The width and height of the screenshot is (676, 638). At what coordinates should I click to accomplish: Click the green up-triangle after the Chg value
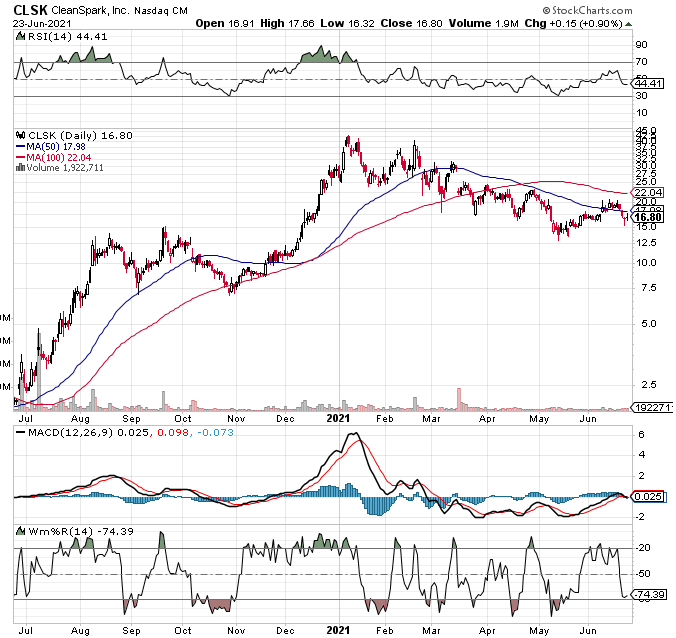click(629, 24)
